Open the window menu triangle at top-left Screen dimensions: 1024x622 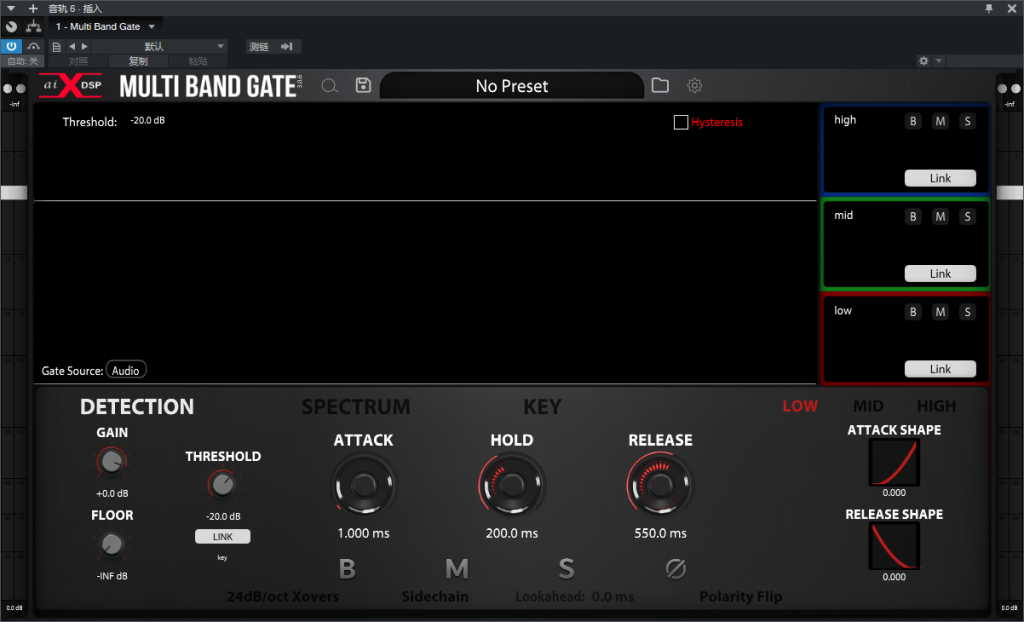tap(11, 8)
